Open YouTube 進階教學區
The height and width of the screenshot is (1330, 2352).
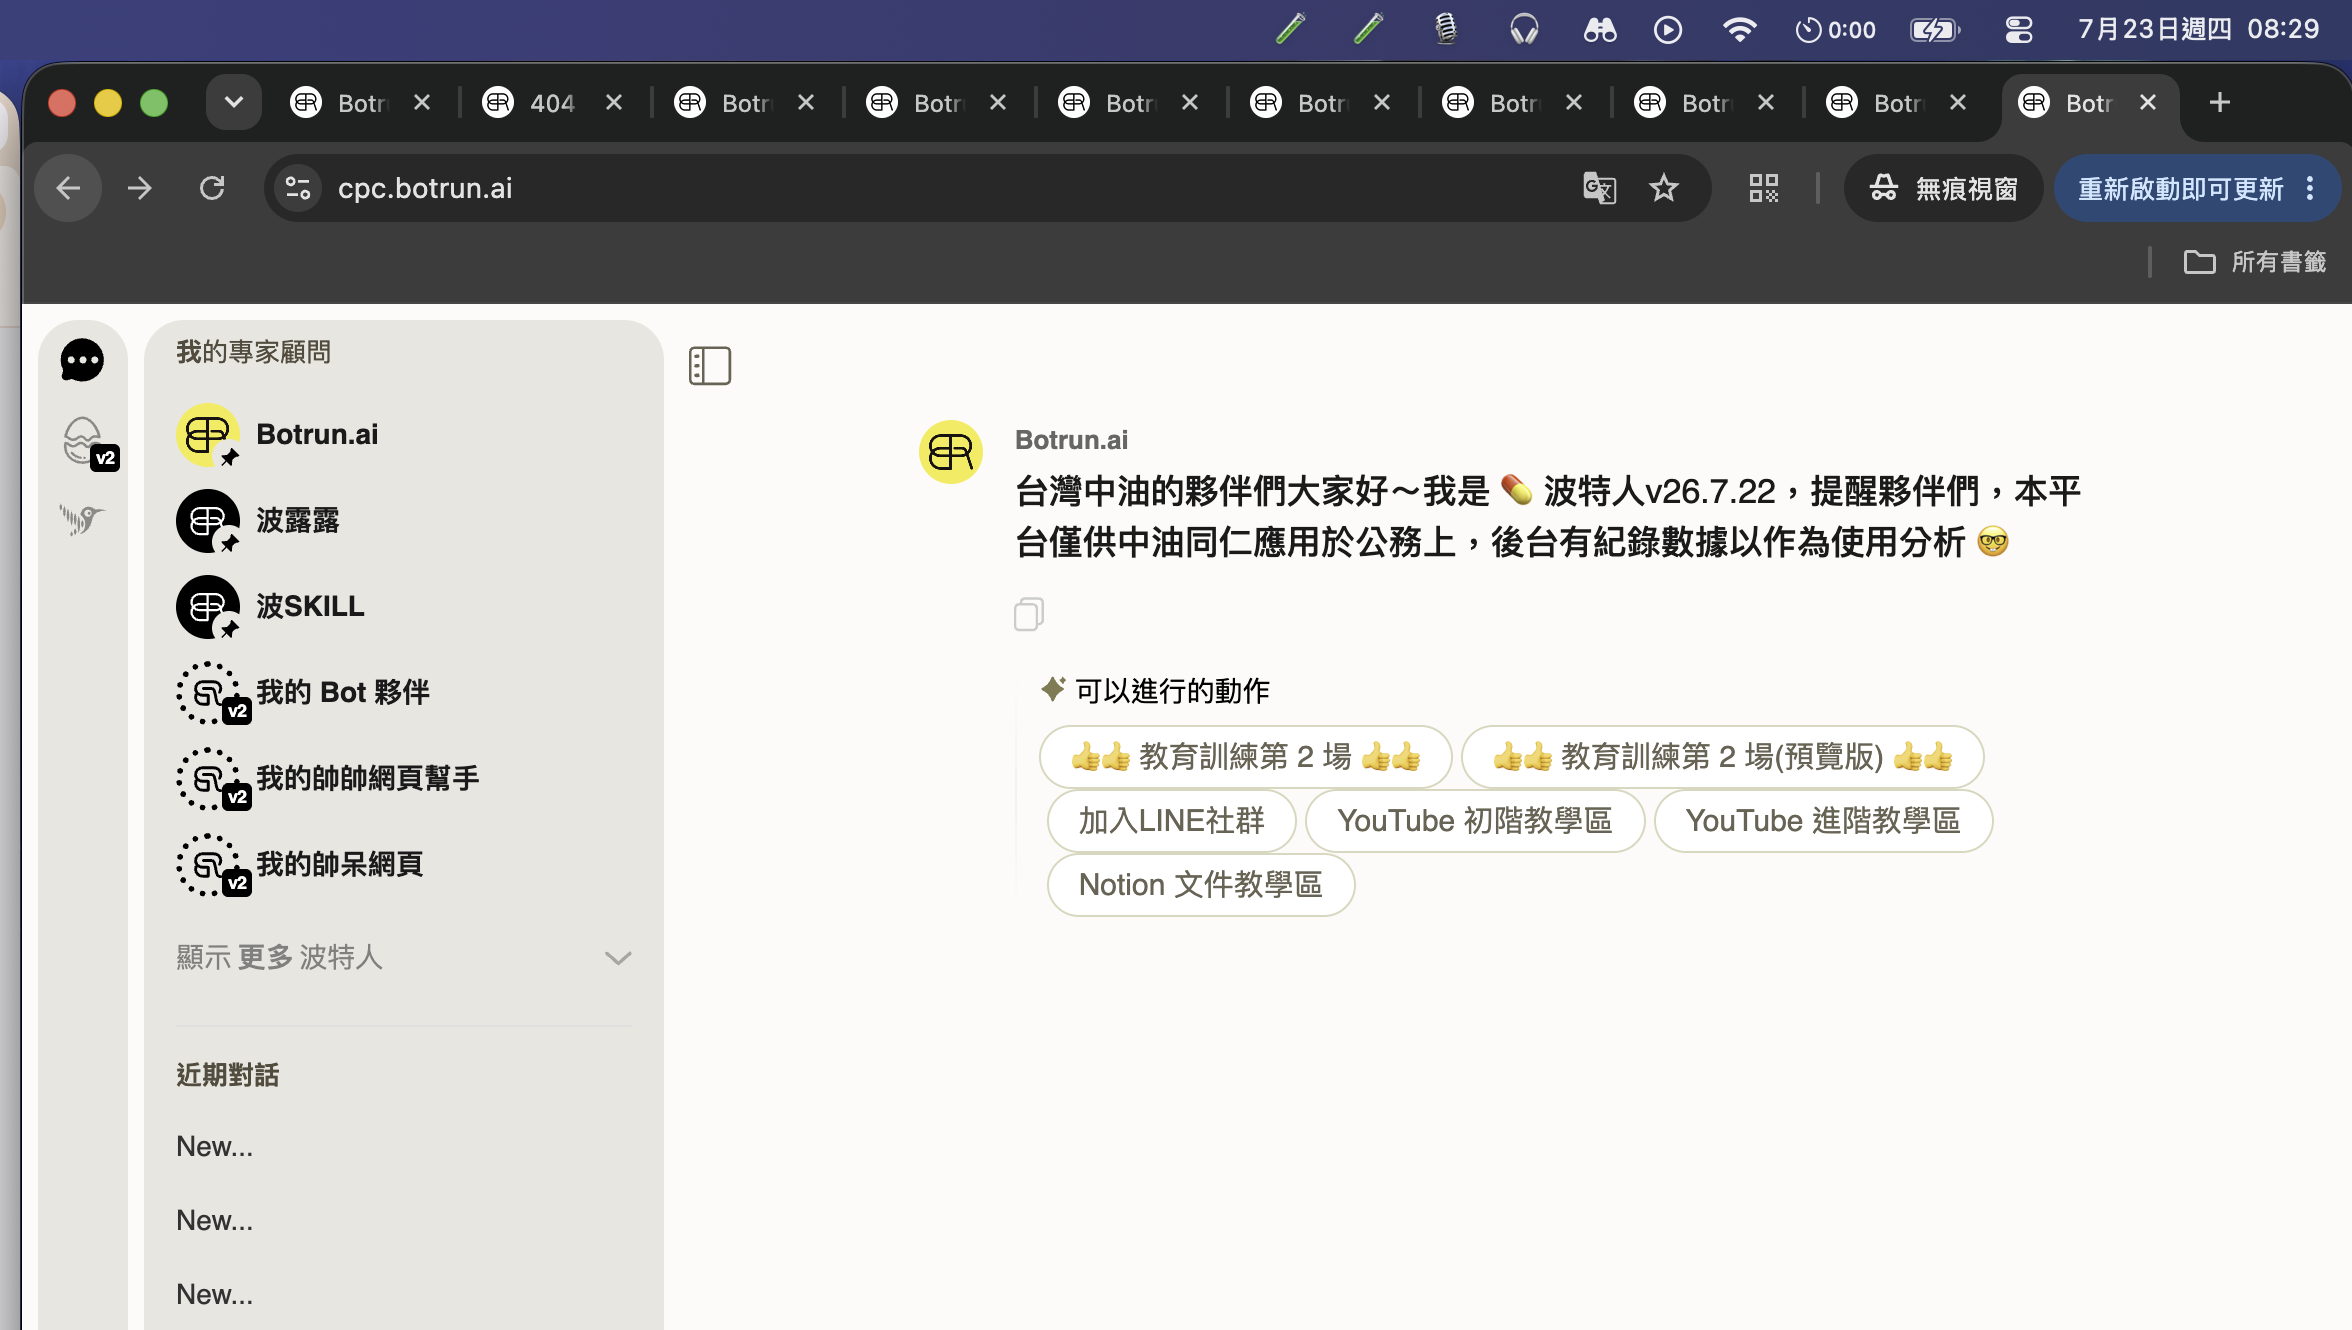[x=1823, y=821]
